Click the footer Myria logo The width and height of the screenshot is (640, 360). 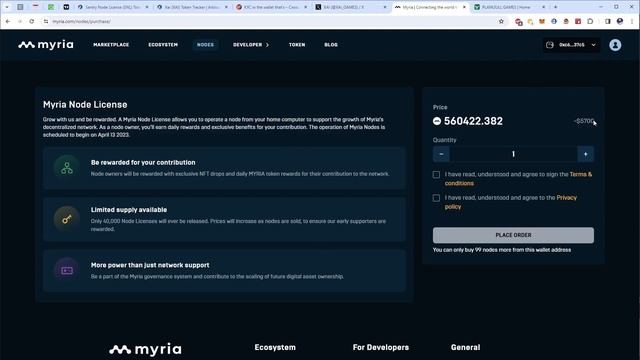145,349
